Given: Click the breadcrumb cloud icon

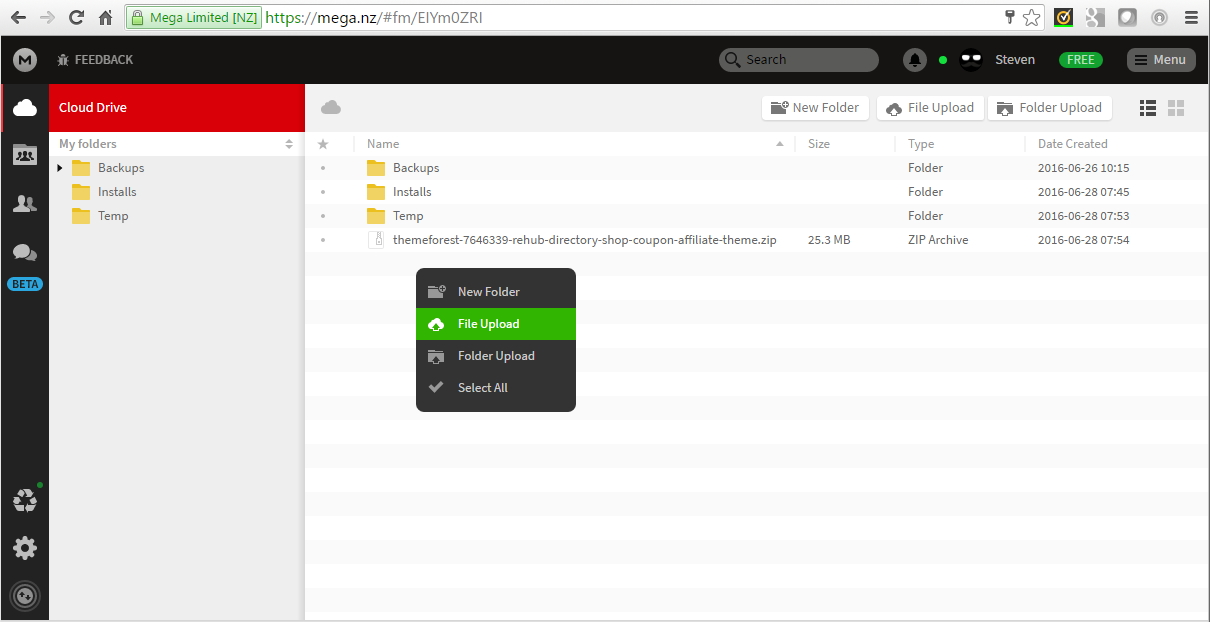Looking at the screenshot, I should click(331, 107).
